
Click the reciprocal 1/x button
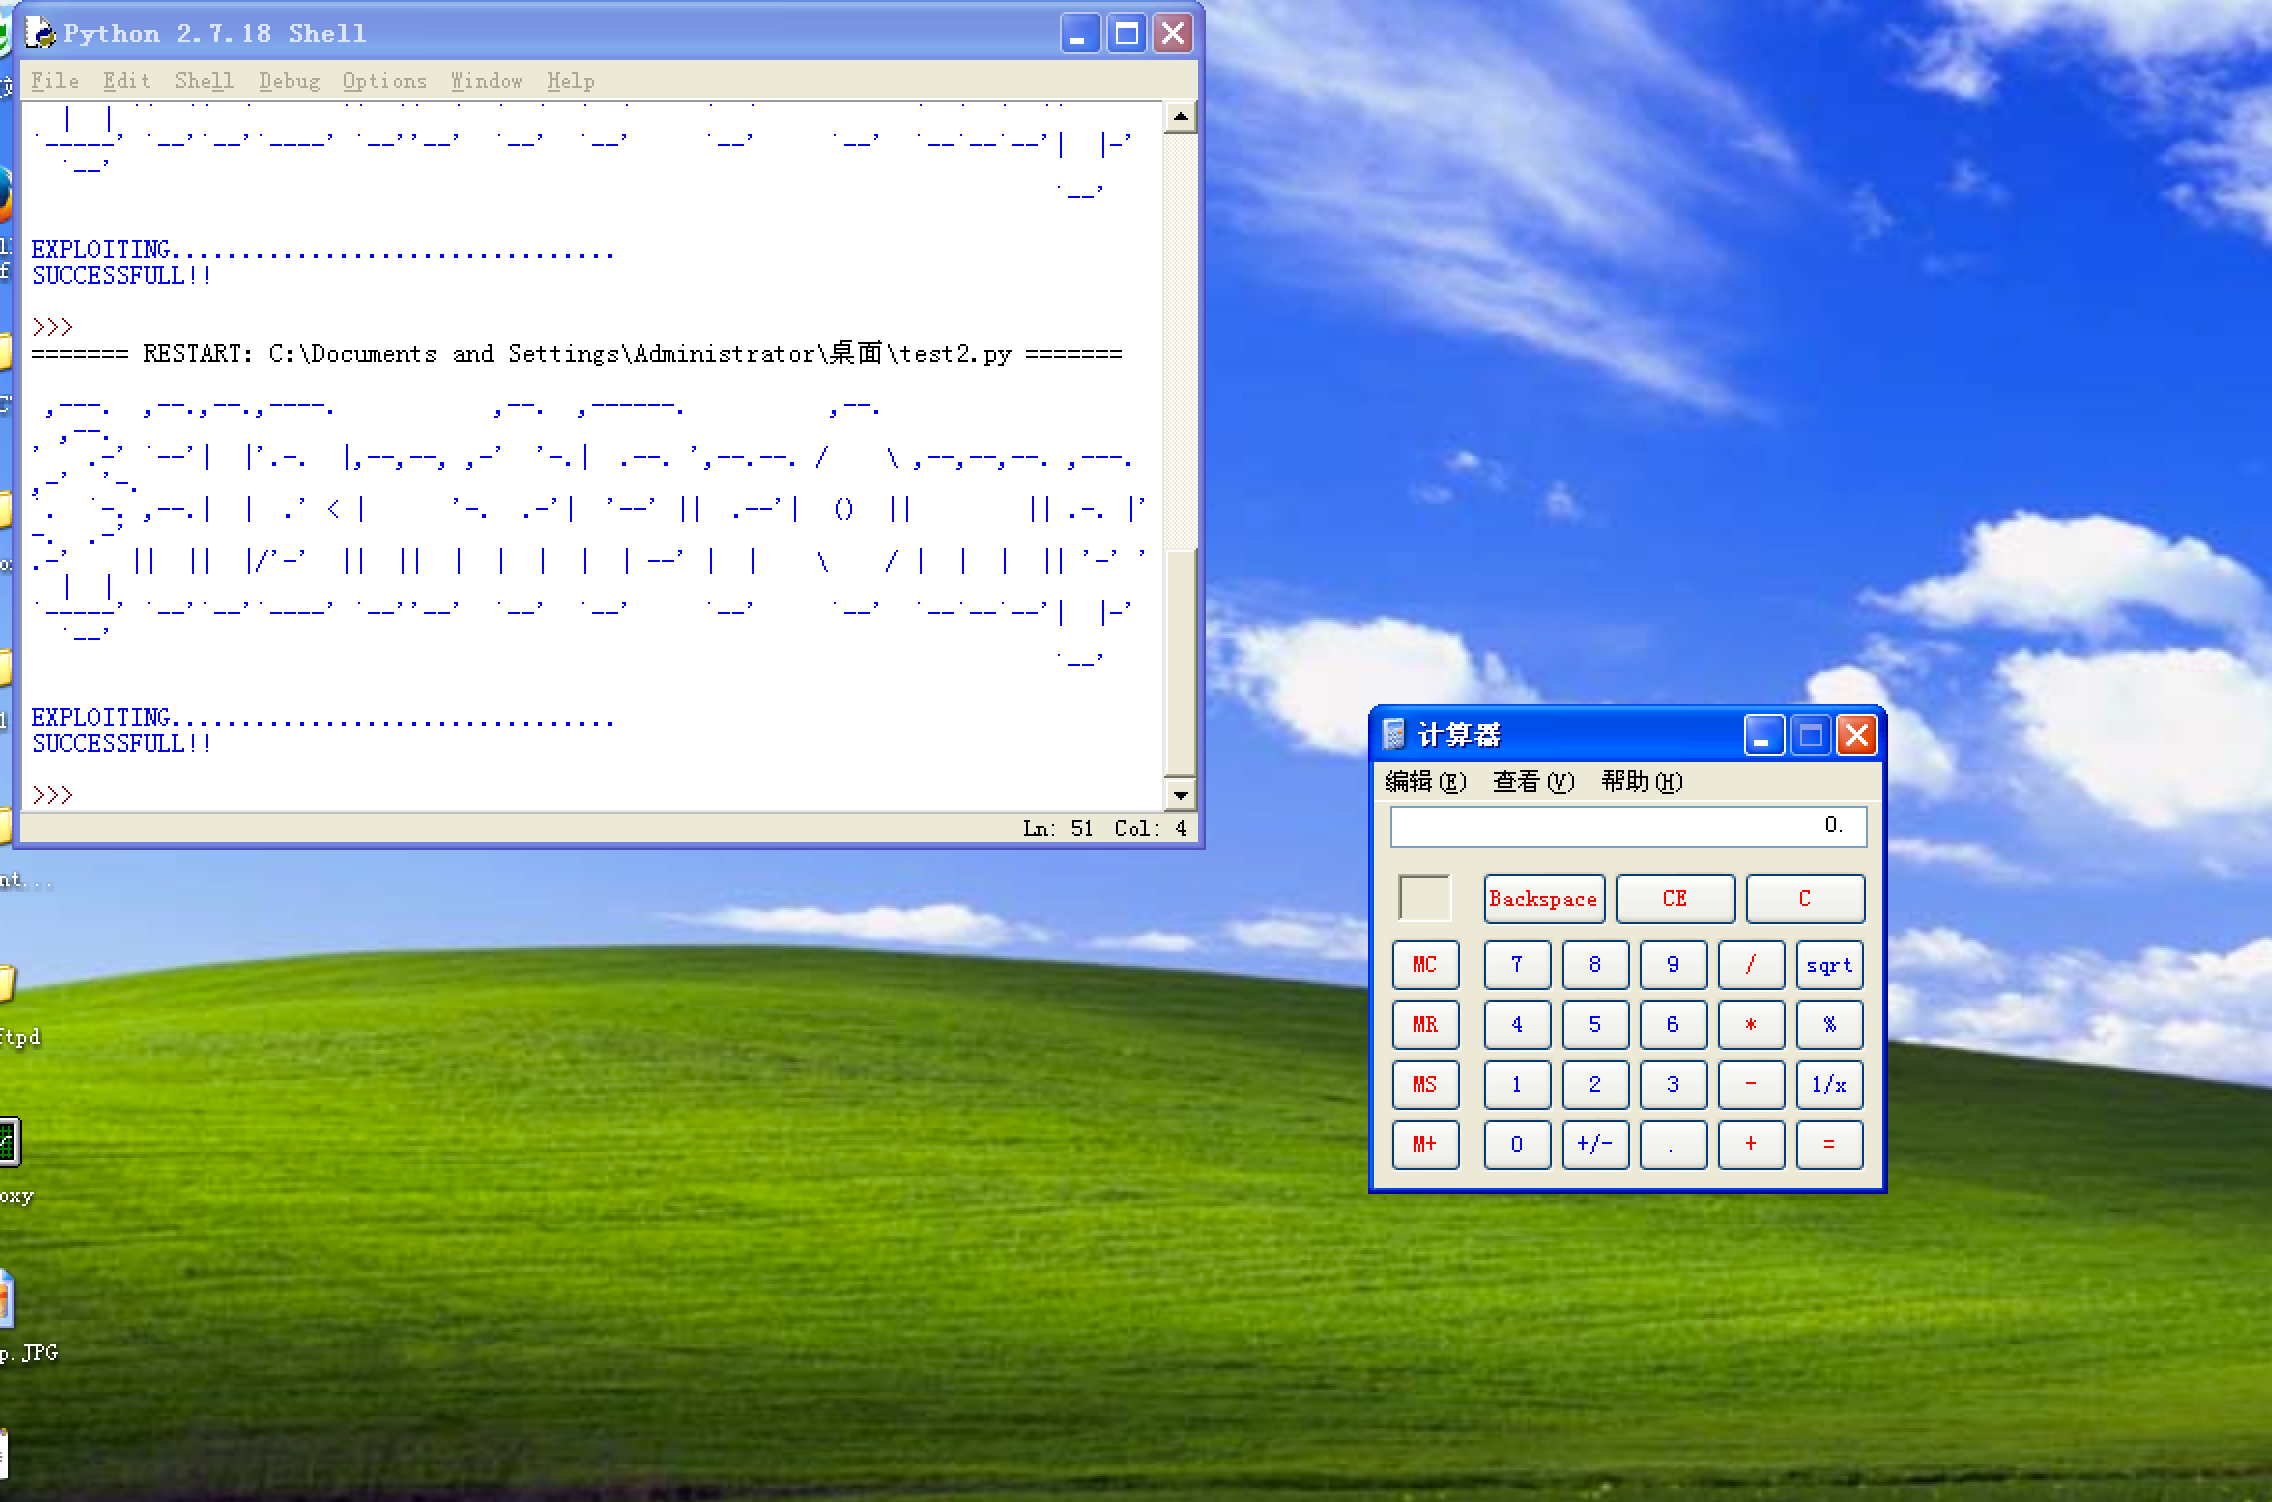click(x=1829, y=1085)
